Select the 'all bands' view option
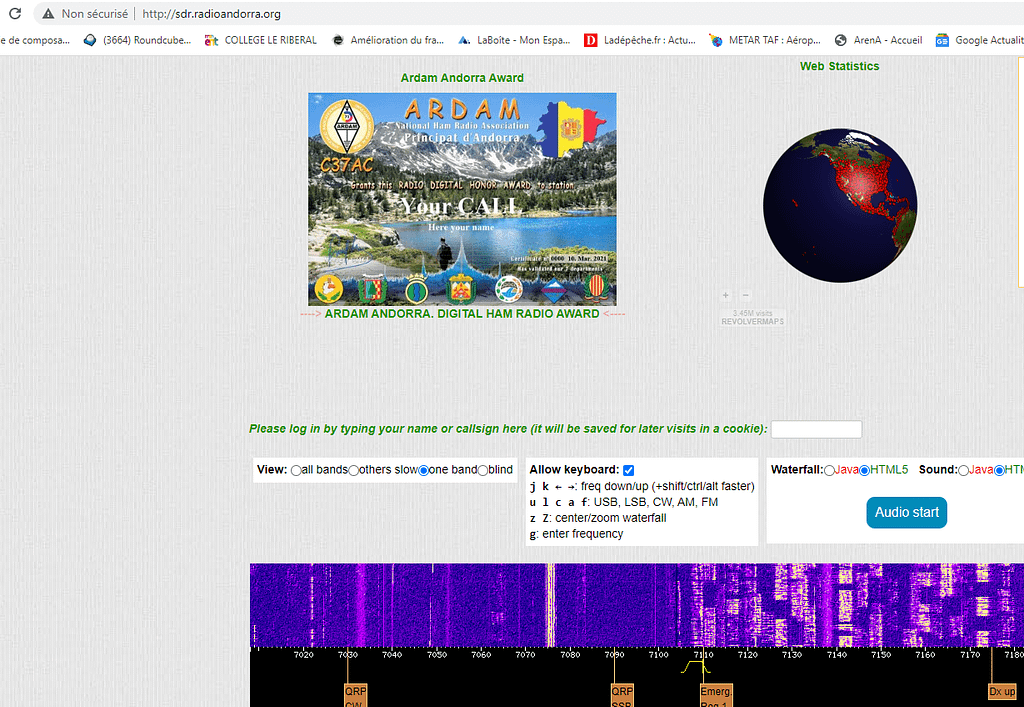 (x=296, y=471)
